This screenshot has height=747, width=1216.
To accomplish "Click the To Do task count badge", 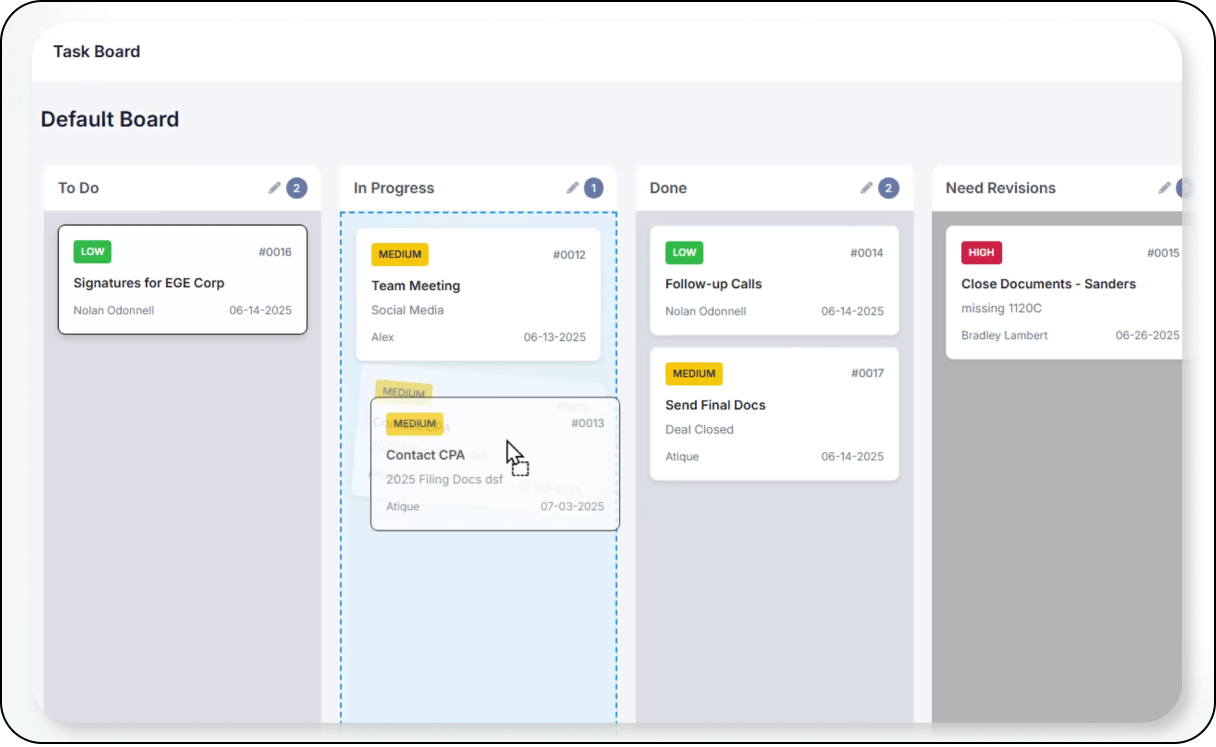I will pos(296,188).
